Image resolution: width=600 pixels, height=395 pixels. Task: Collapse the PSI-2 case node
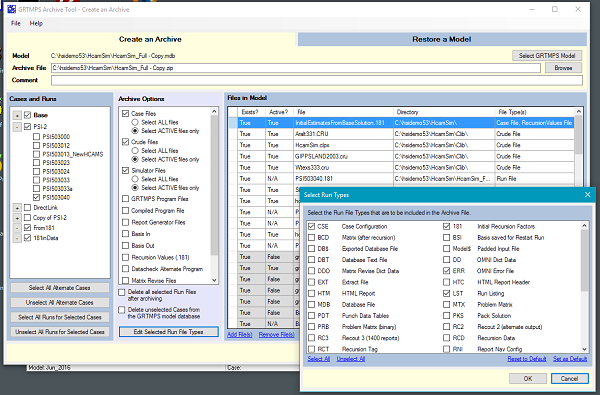tap(17, 127)
